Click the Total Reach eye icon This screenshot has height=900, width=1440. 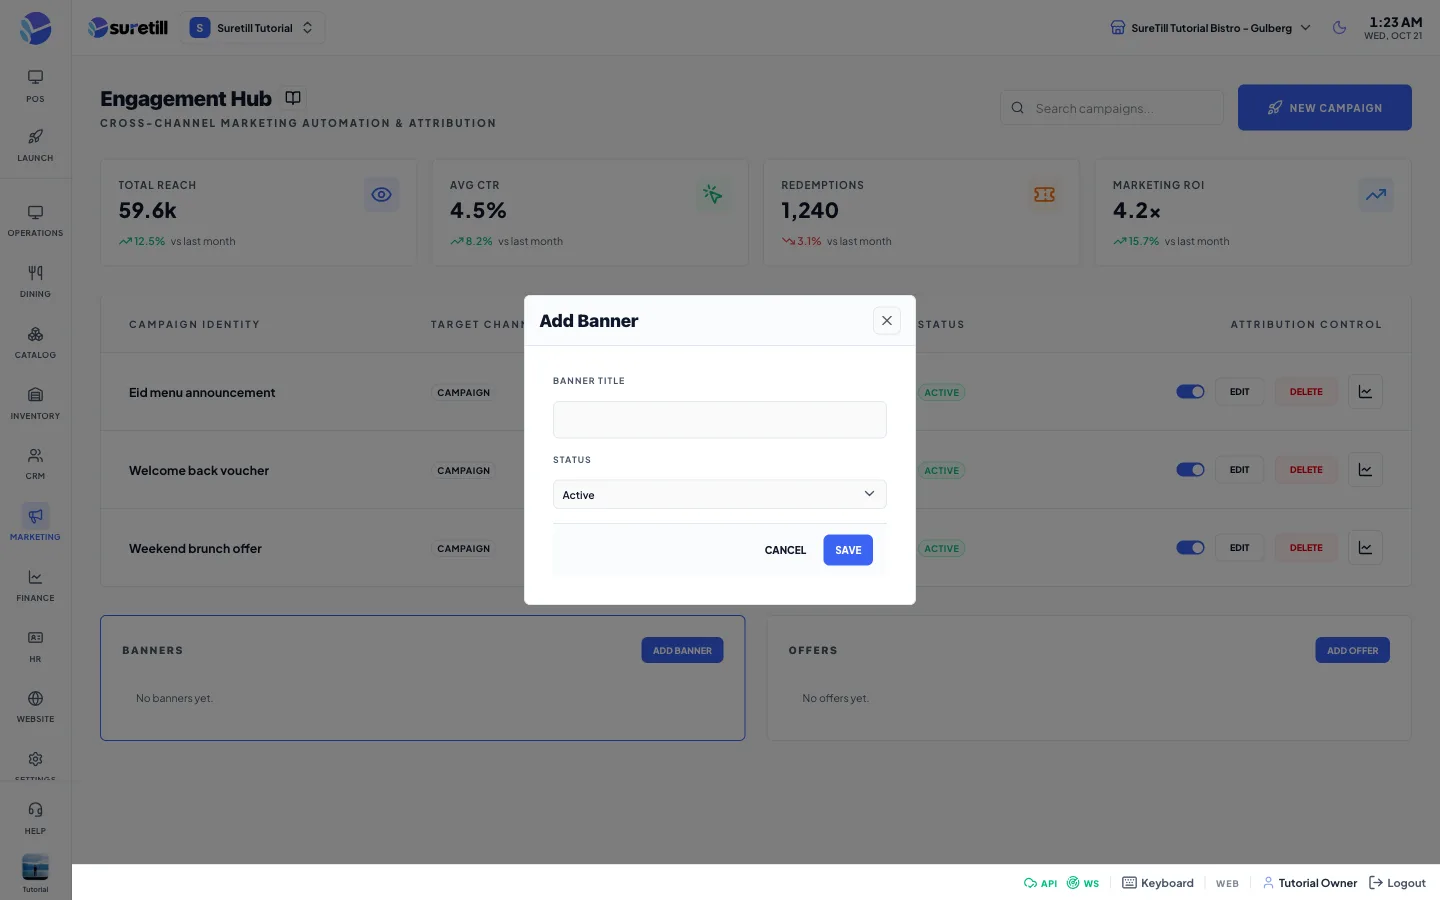381,195
